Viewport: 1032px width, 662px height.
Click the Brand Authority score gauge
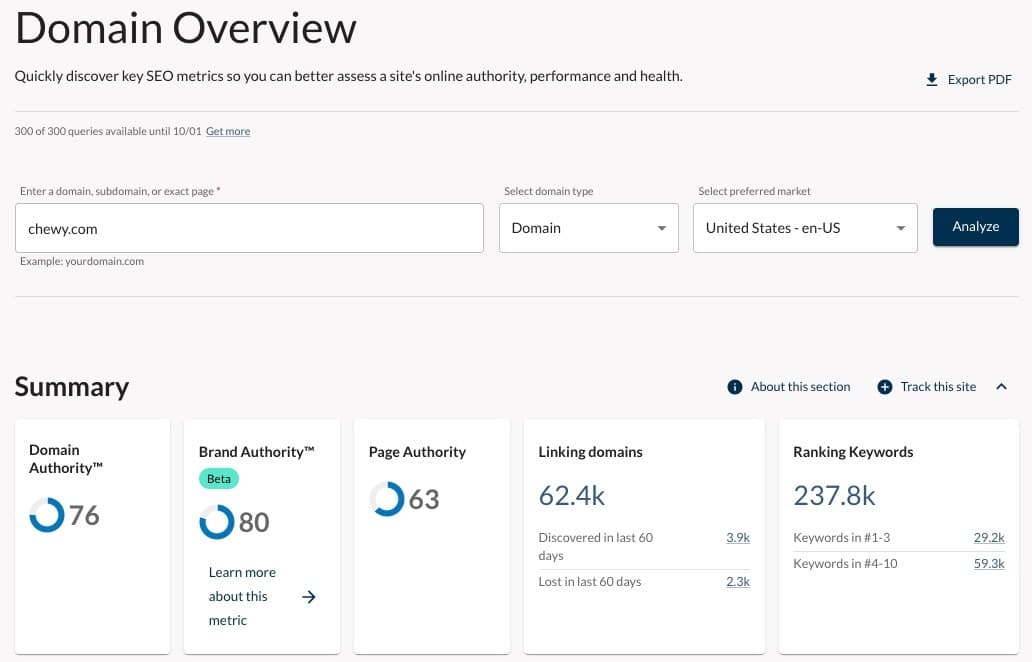coord(217,521)
